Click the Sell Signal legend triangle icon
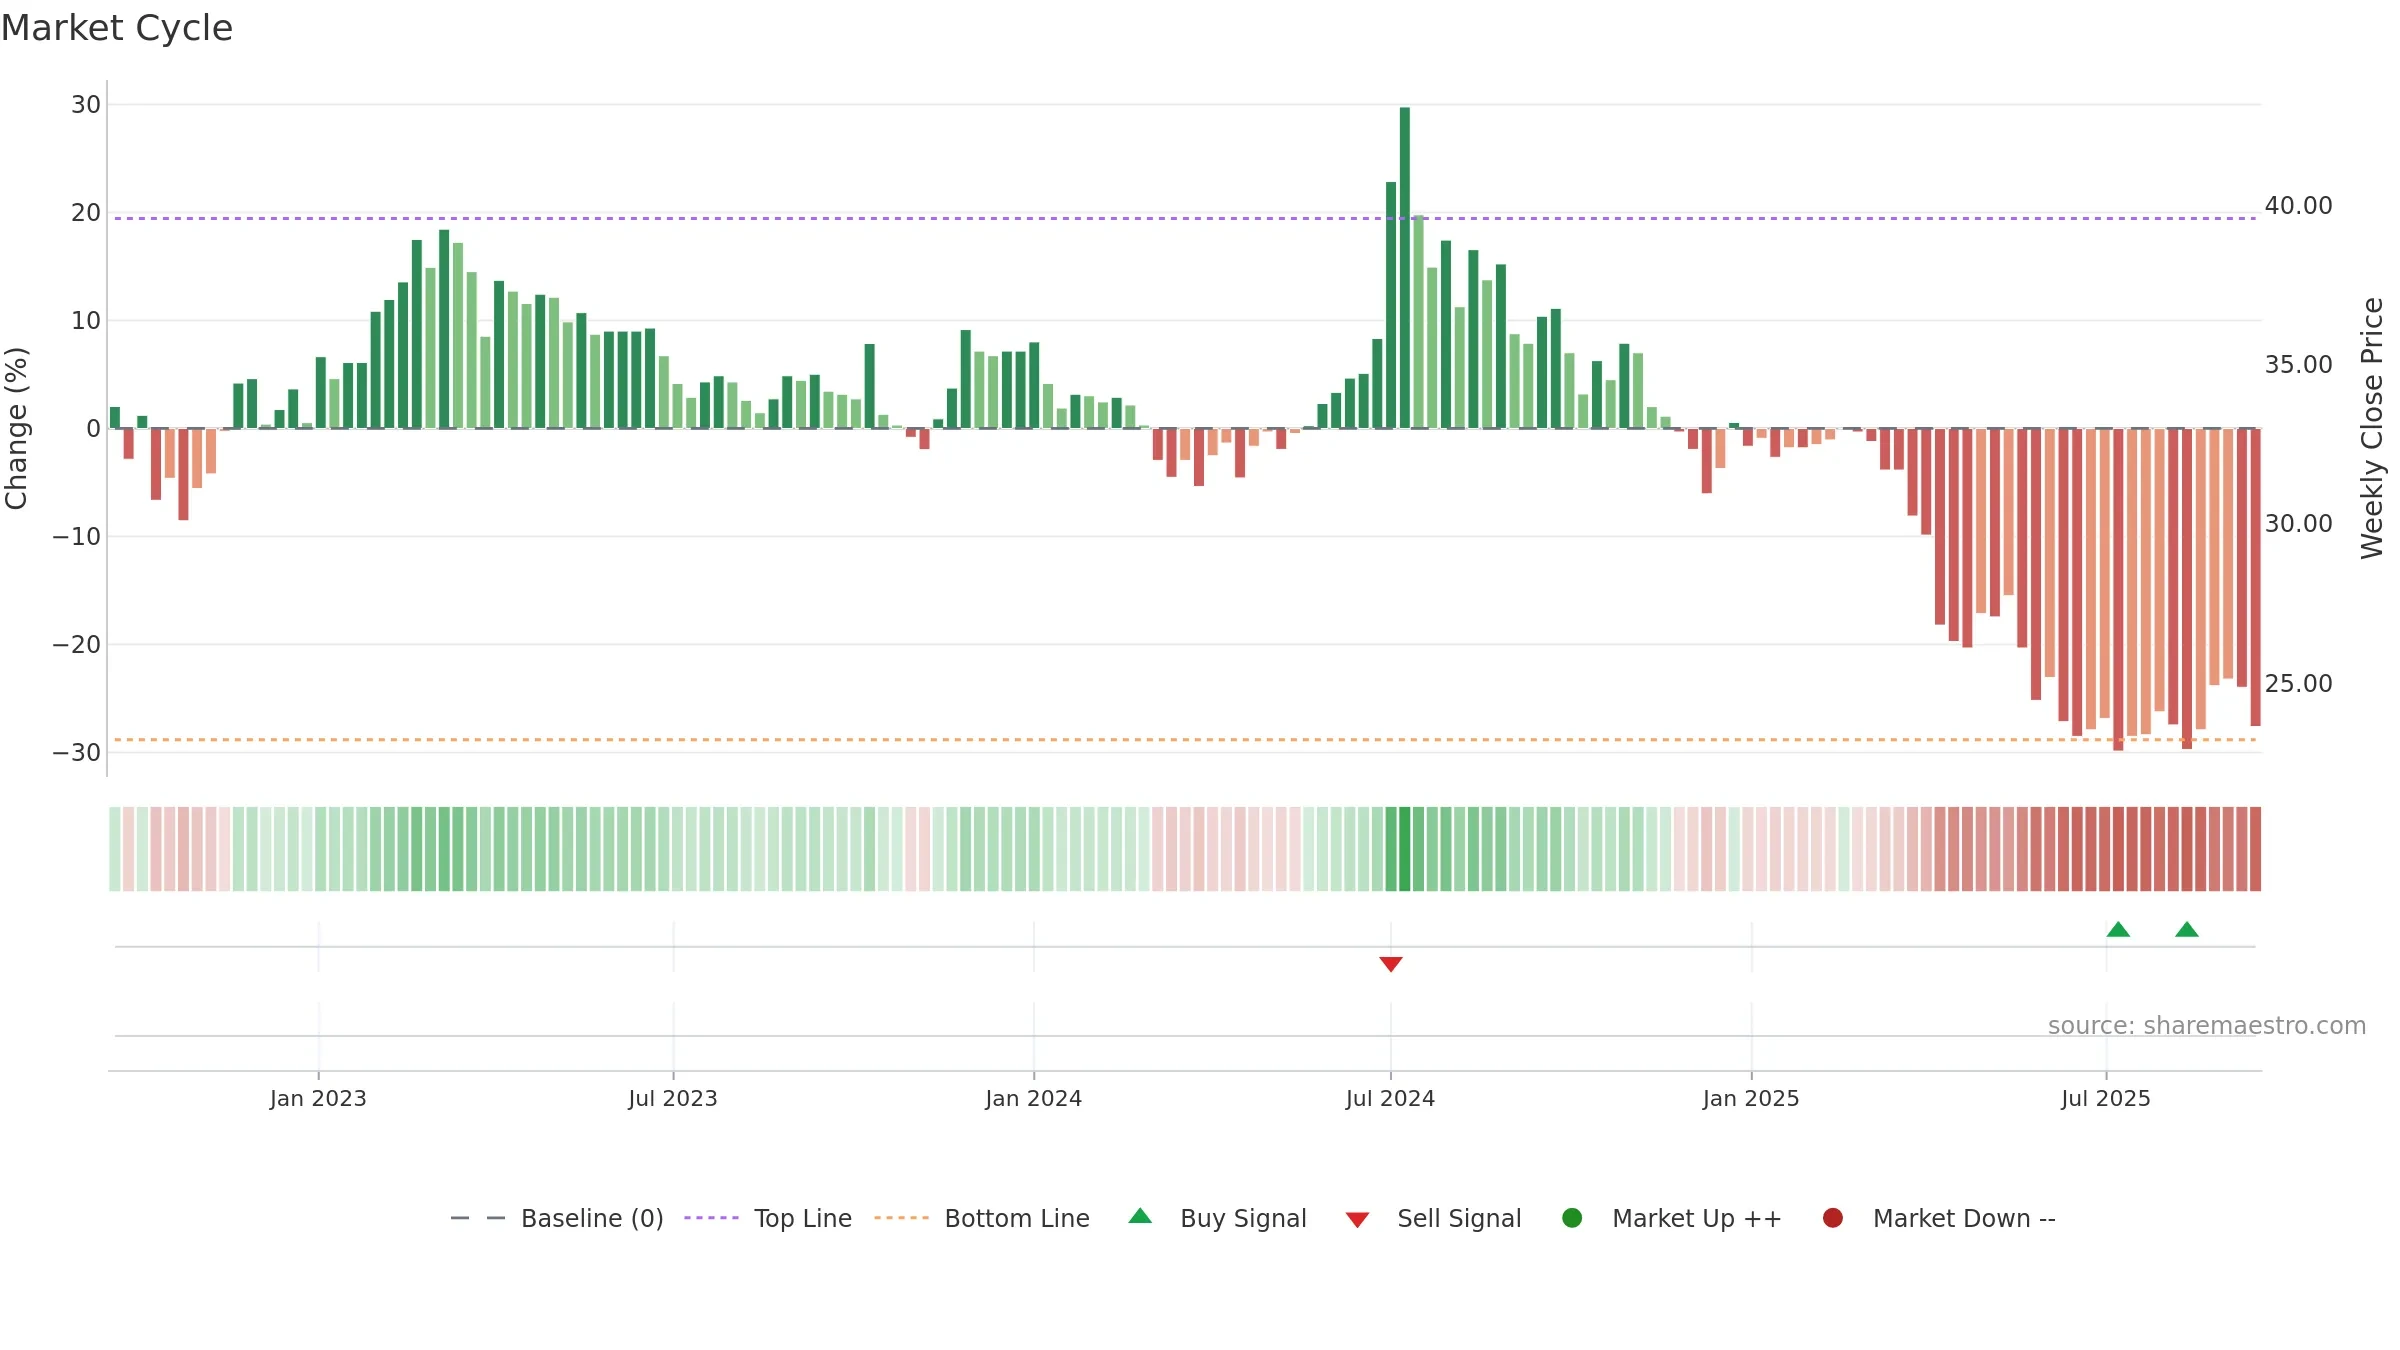 pyautogui.click(x=1357, y=1220)
